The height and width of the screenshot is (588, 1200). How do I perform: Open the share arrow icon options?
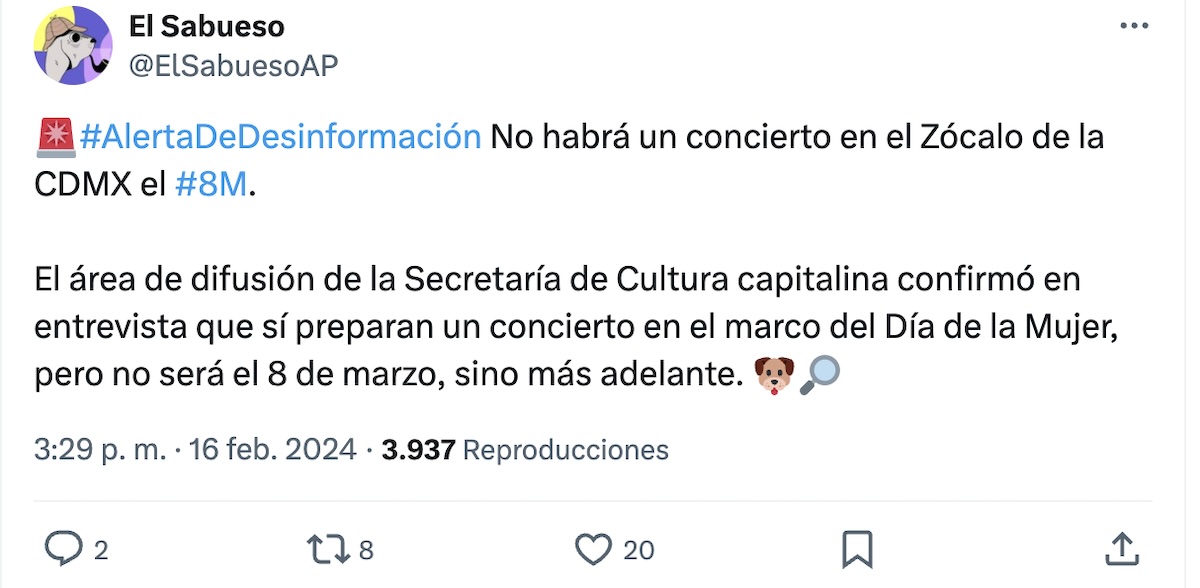coord(1122,548)
